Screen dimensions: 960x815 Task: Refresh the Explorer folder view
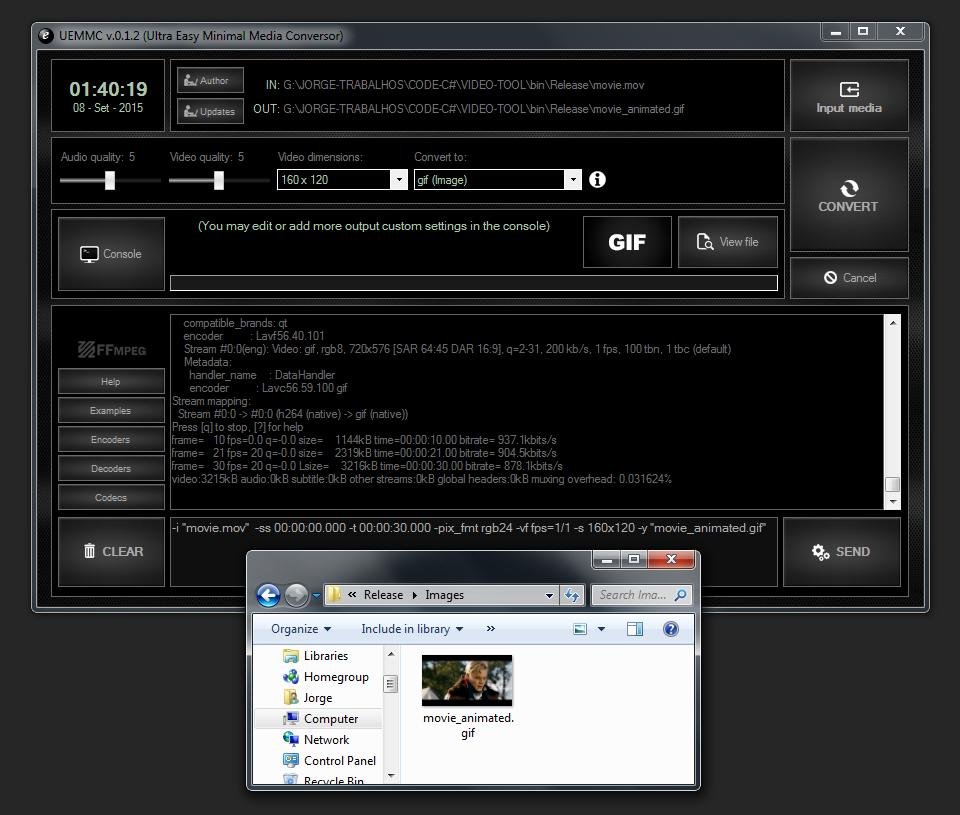tap(572, 595)
